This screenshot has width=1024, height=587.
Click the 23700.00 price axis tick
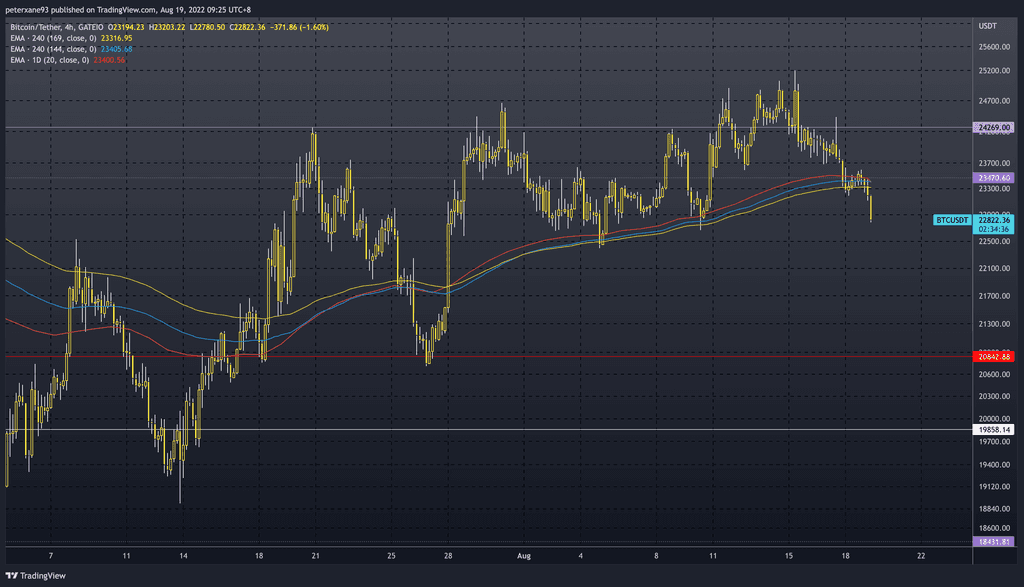(994, 163)
